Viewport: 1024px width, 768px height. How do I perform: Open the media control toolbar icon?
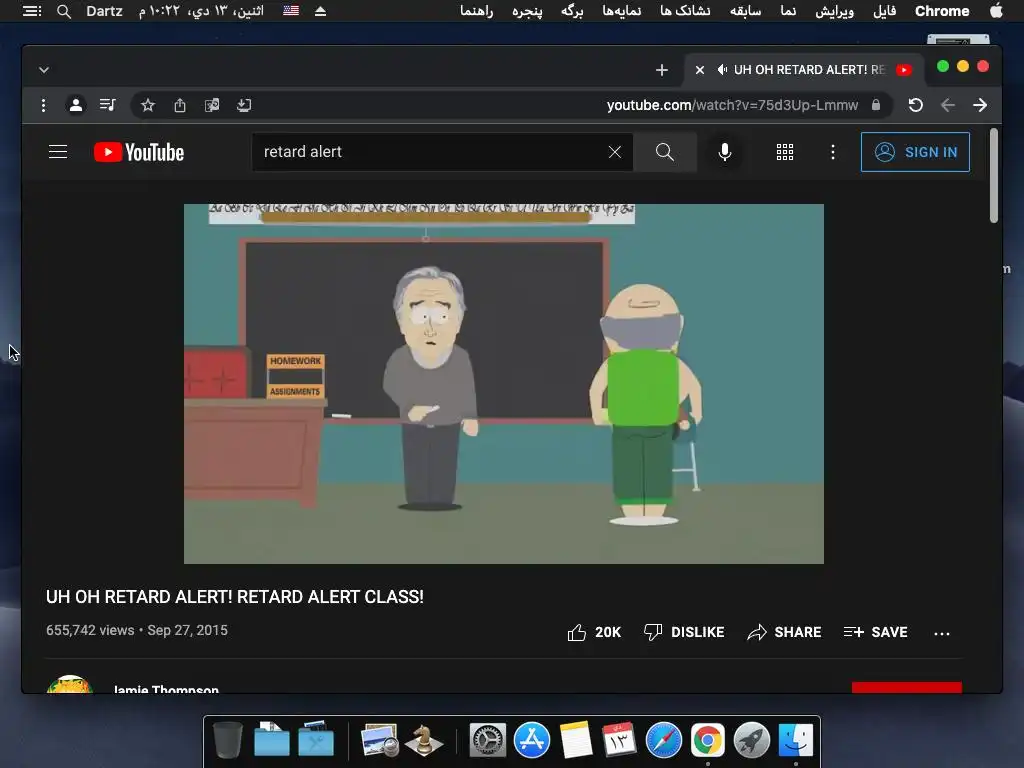click(x=108, y=104)
